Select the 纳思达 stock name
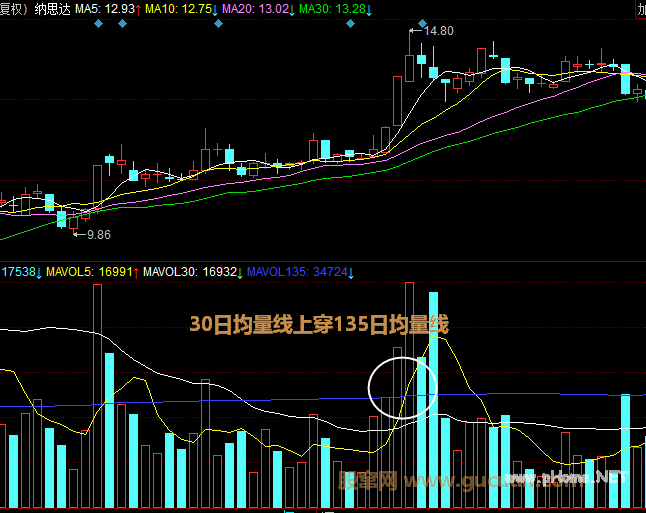 53,9
